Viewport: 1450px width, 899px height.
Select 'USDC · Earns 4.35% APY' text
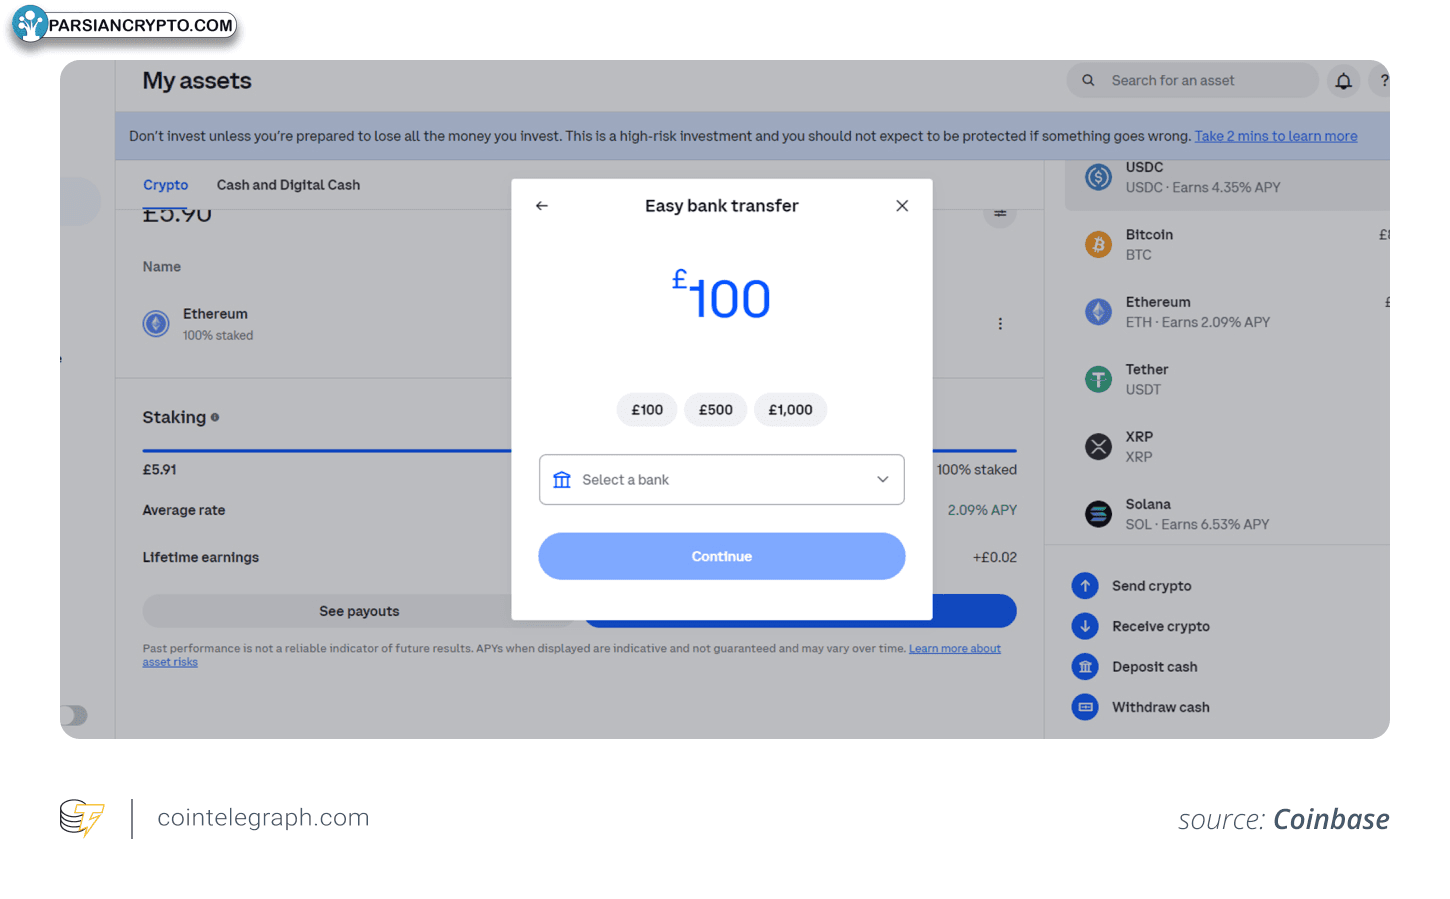(x=1203, y=187)
